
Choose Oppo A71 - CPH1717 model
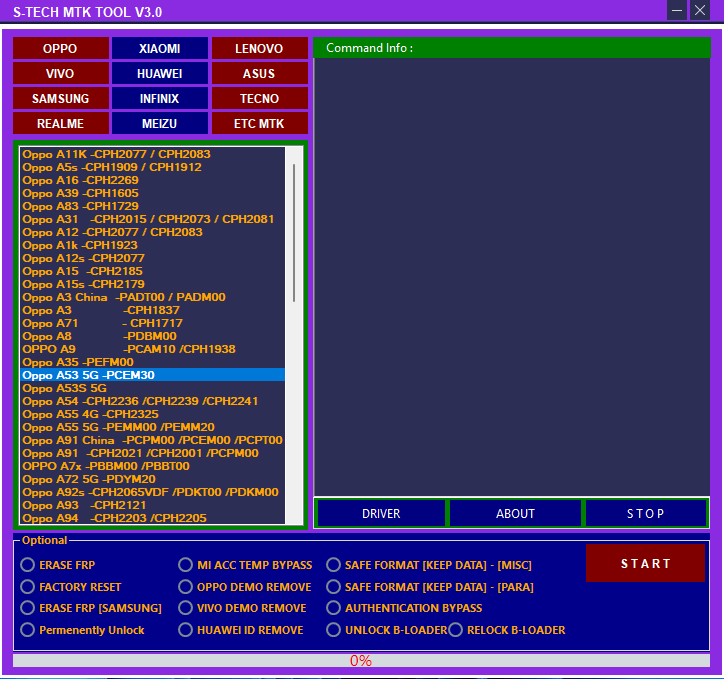(x=152, y=323)
